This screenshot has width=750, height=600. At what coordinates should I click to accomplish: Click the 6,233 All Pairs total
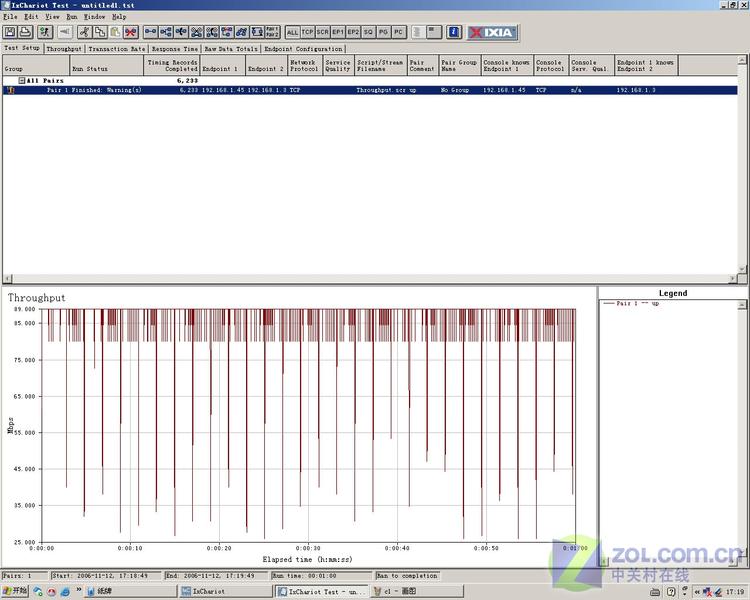187,80
